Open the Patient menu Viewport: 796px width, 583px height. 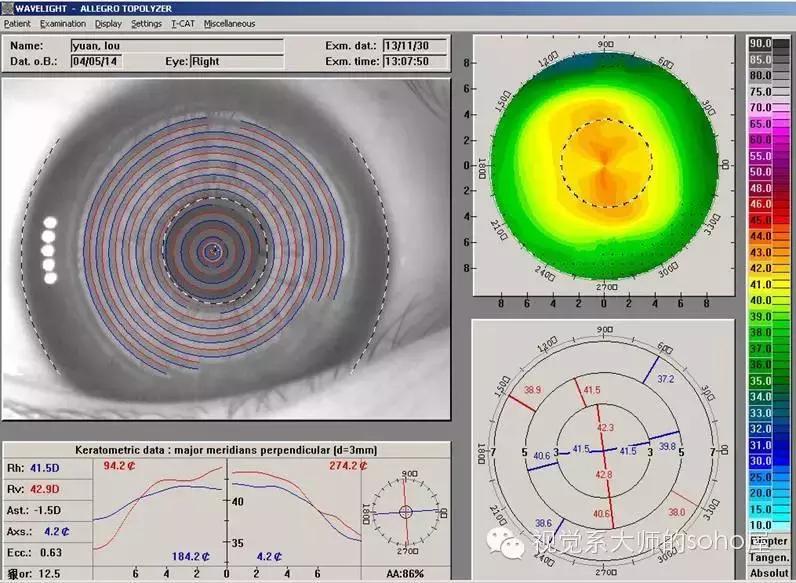click(x=17, y=24)
